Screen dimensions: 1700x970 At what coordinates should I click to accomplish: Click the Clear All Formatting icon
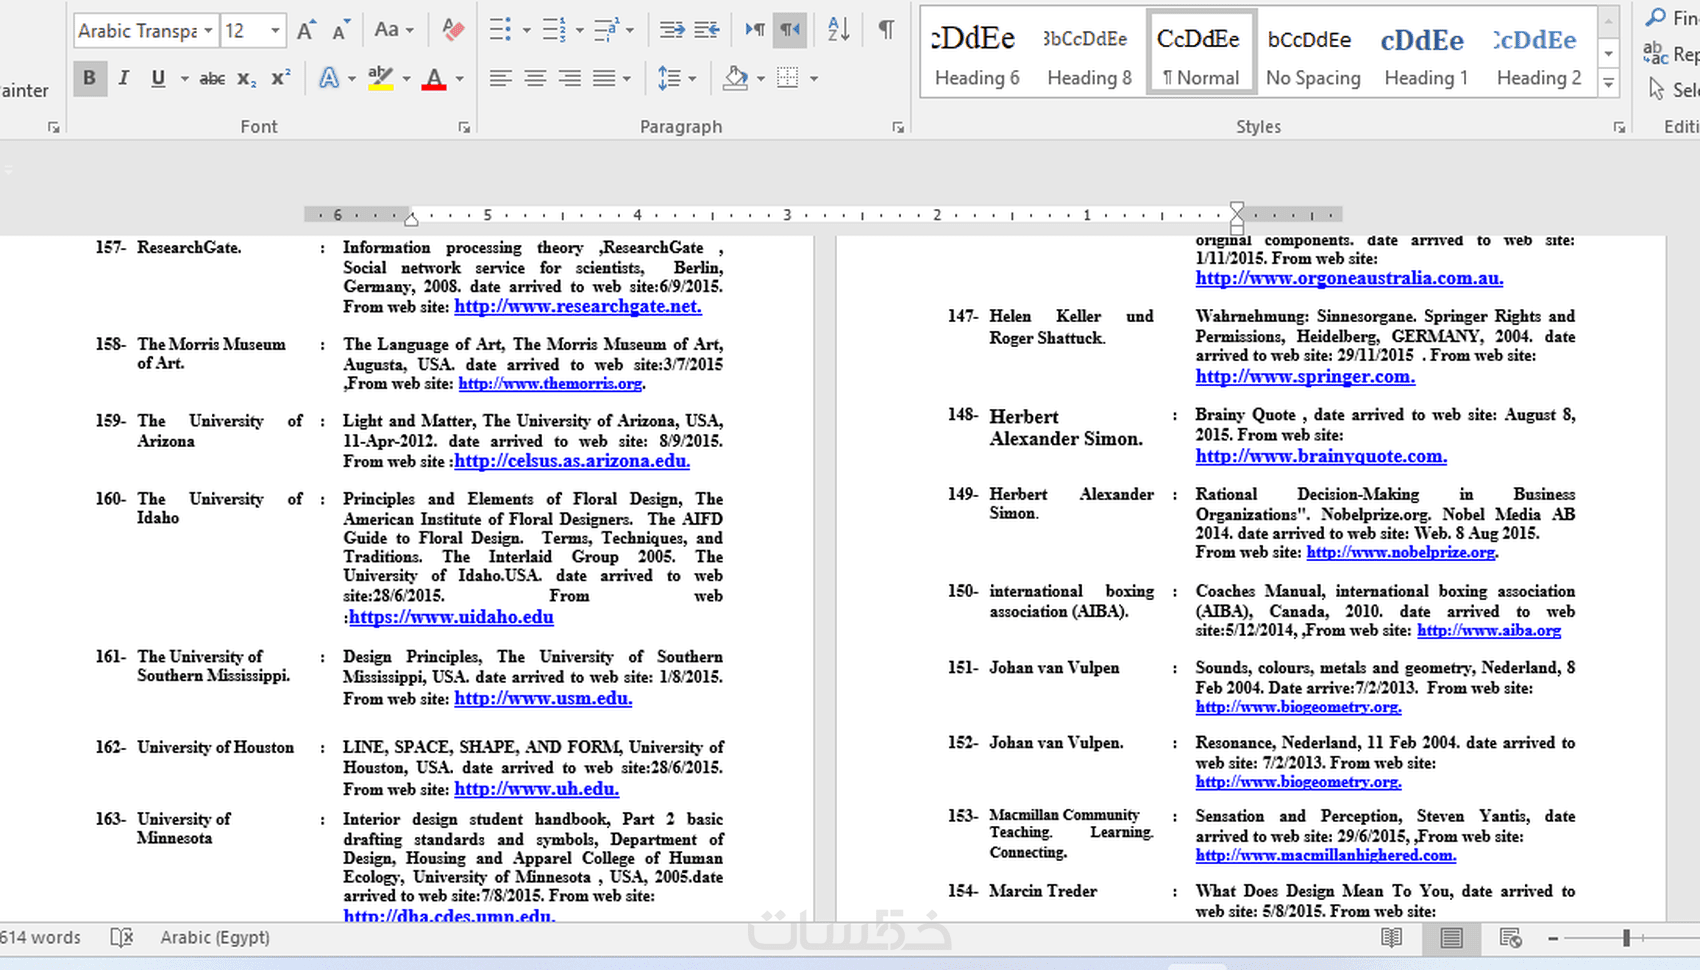453,31
